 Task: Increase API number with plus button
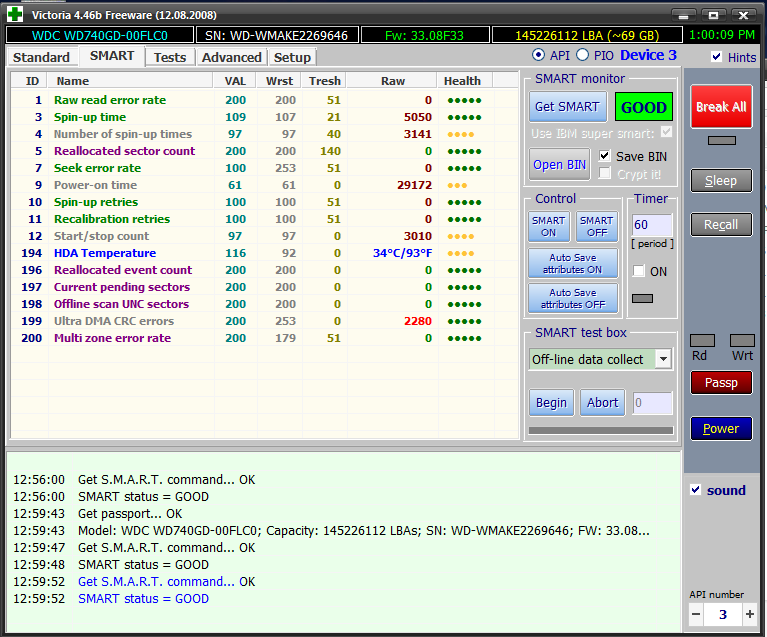click(x=749, y=614)
